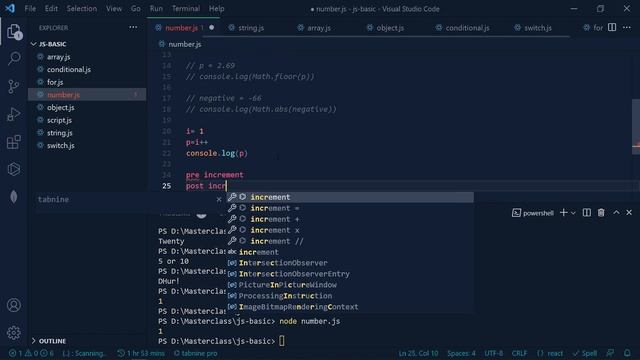Create a new terminal with plus icon
Screen dimensions: 640x360
tap(564, 212)
